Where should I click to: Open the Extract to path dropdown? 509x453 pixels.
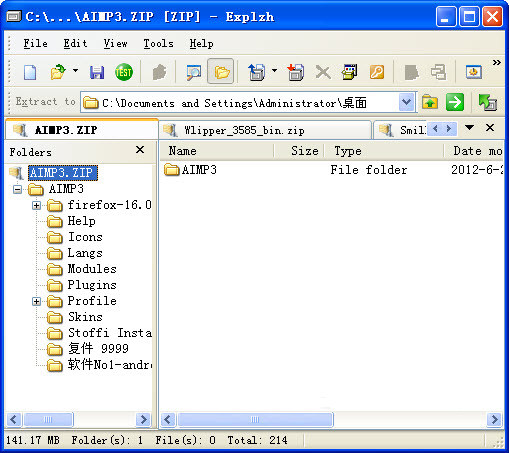pyautogui.click(x=406, y=102)
